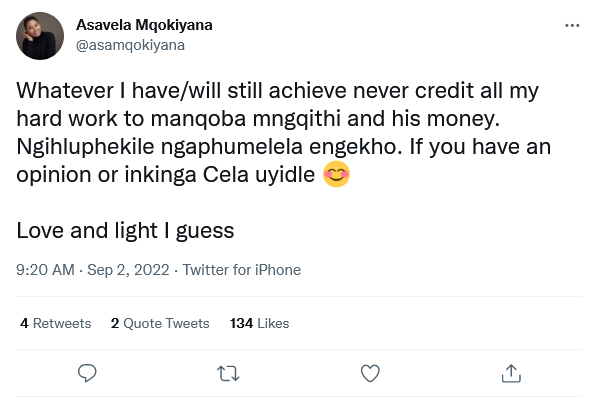Image resolution: width=598 pixels, height=397 pixels.
Task: Open Asavela Mqokiyana's profile picture
Action: point(40,36)
